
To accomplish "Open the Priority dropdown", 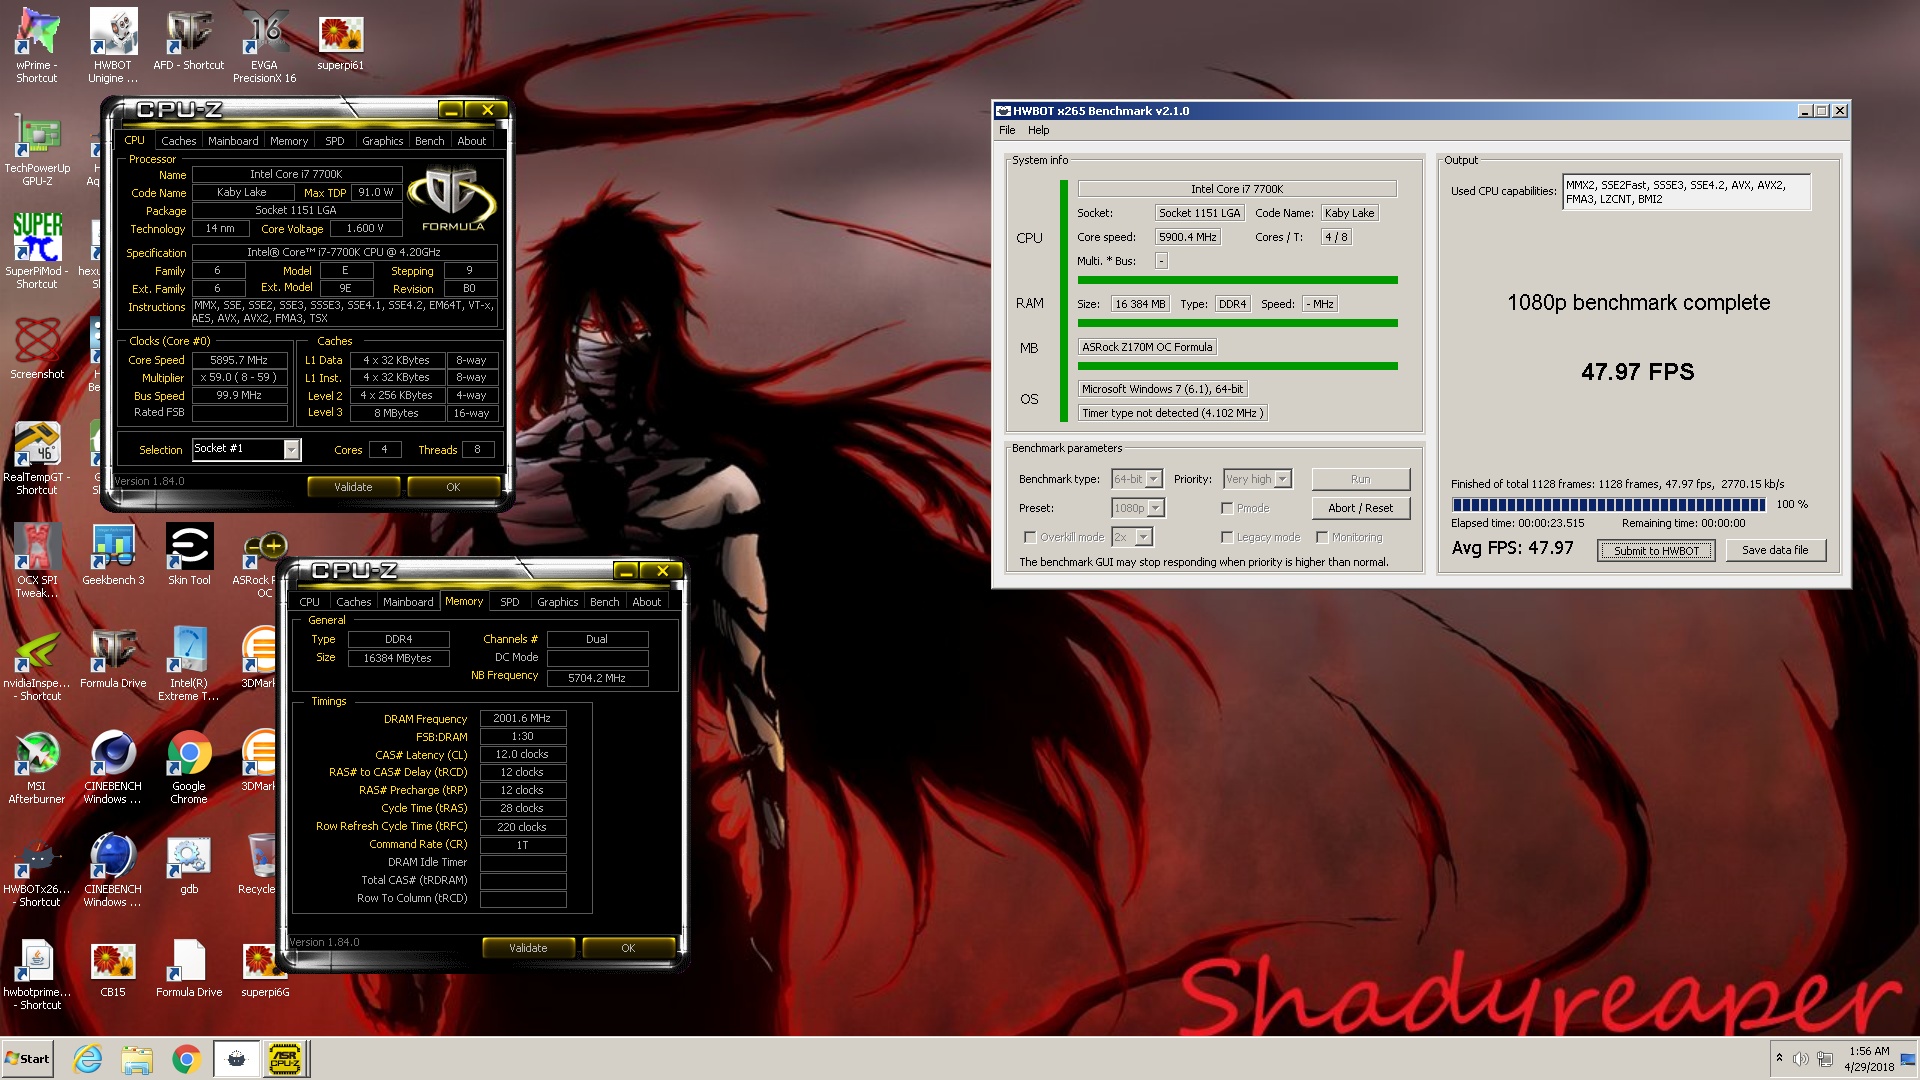I will click(1258, 479).
